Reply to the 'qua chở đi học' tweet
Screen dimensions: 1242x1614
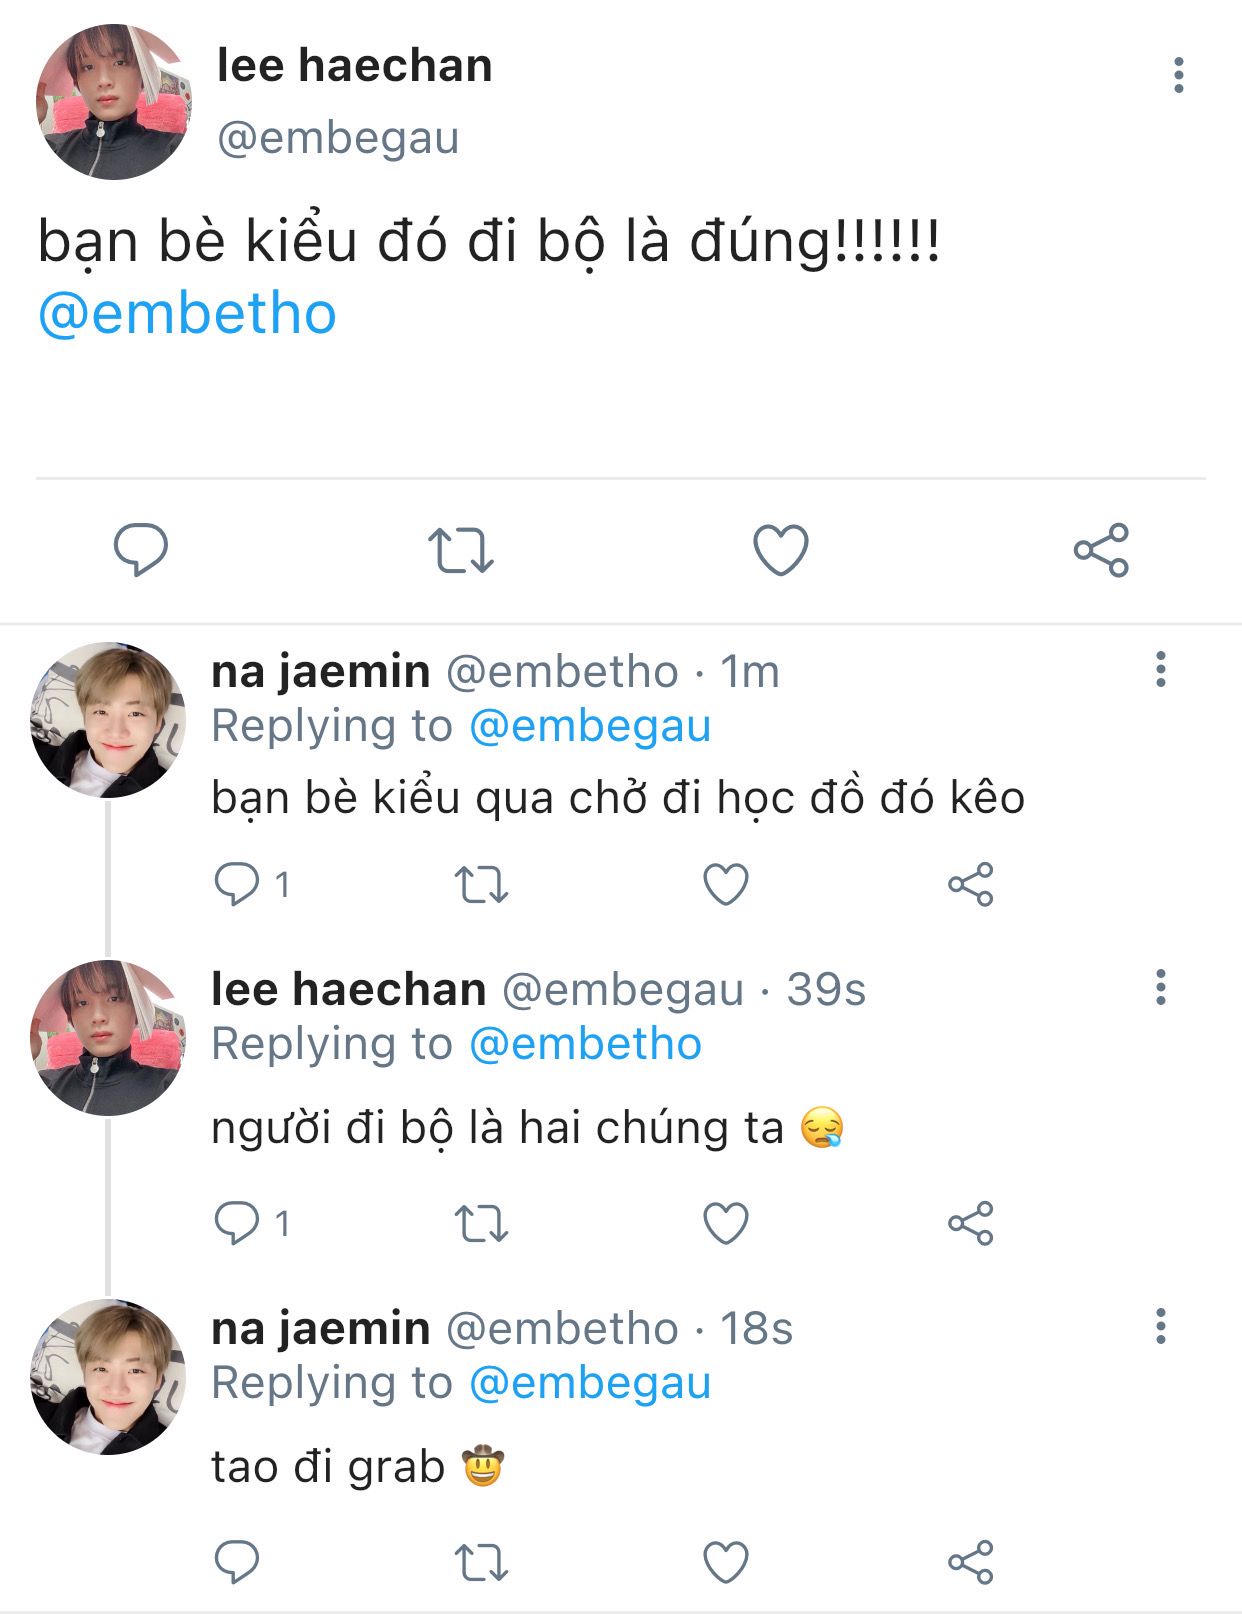[237, 884]
